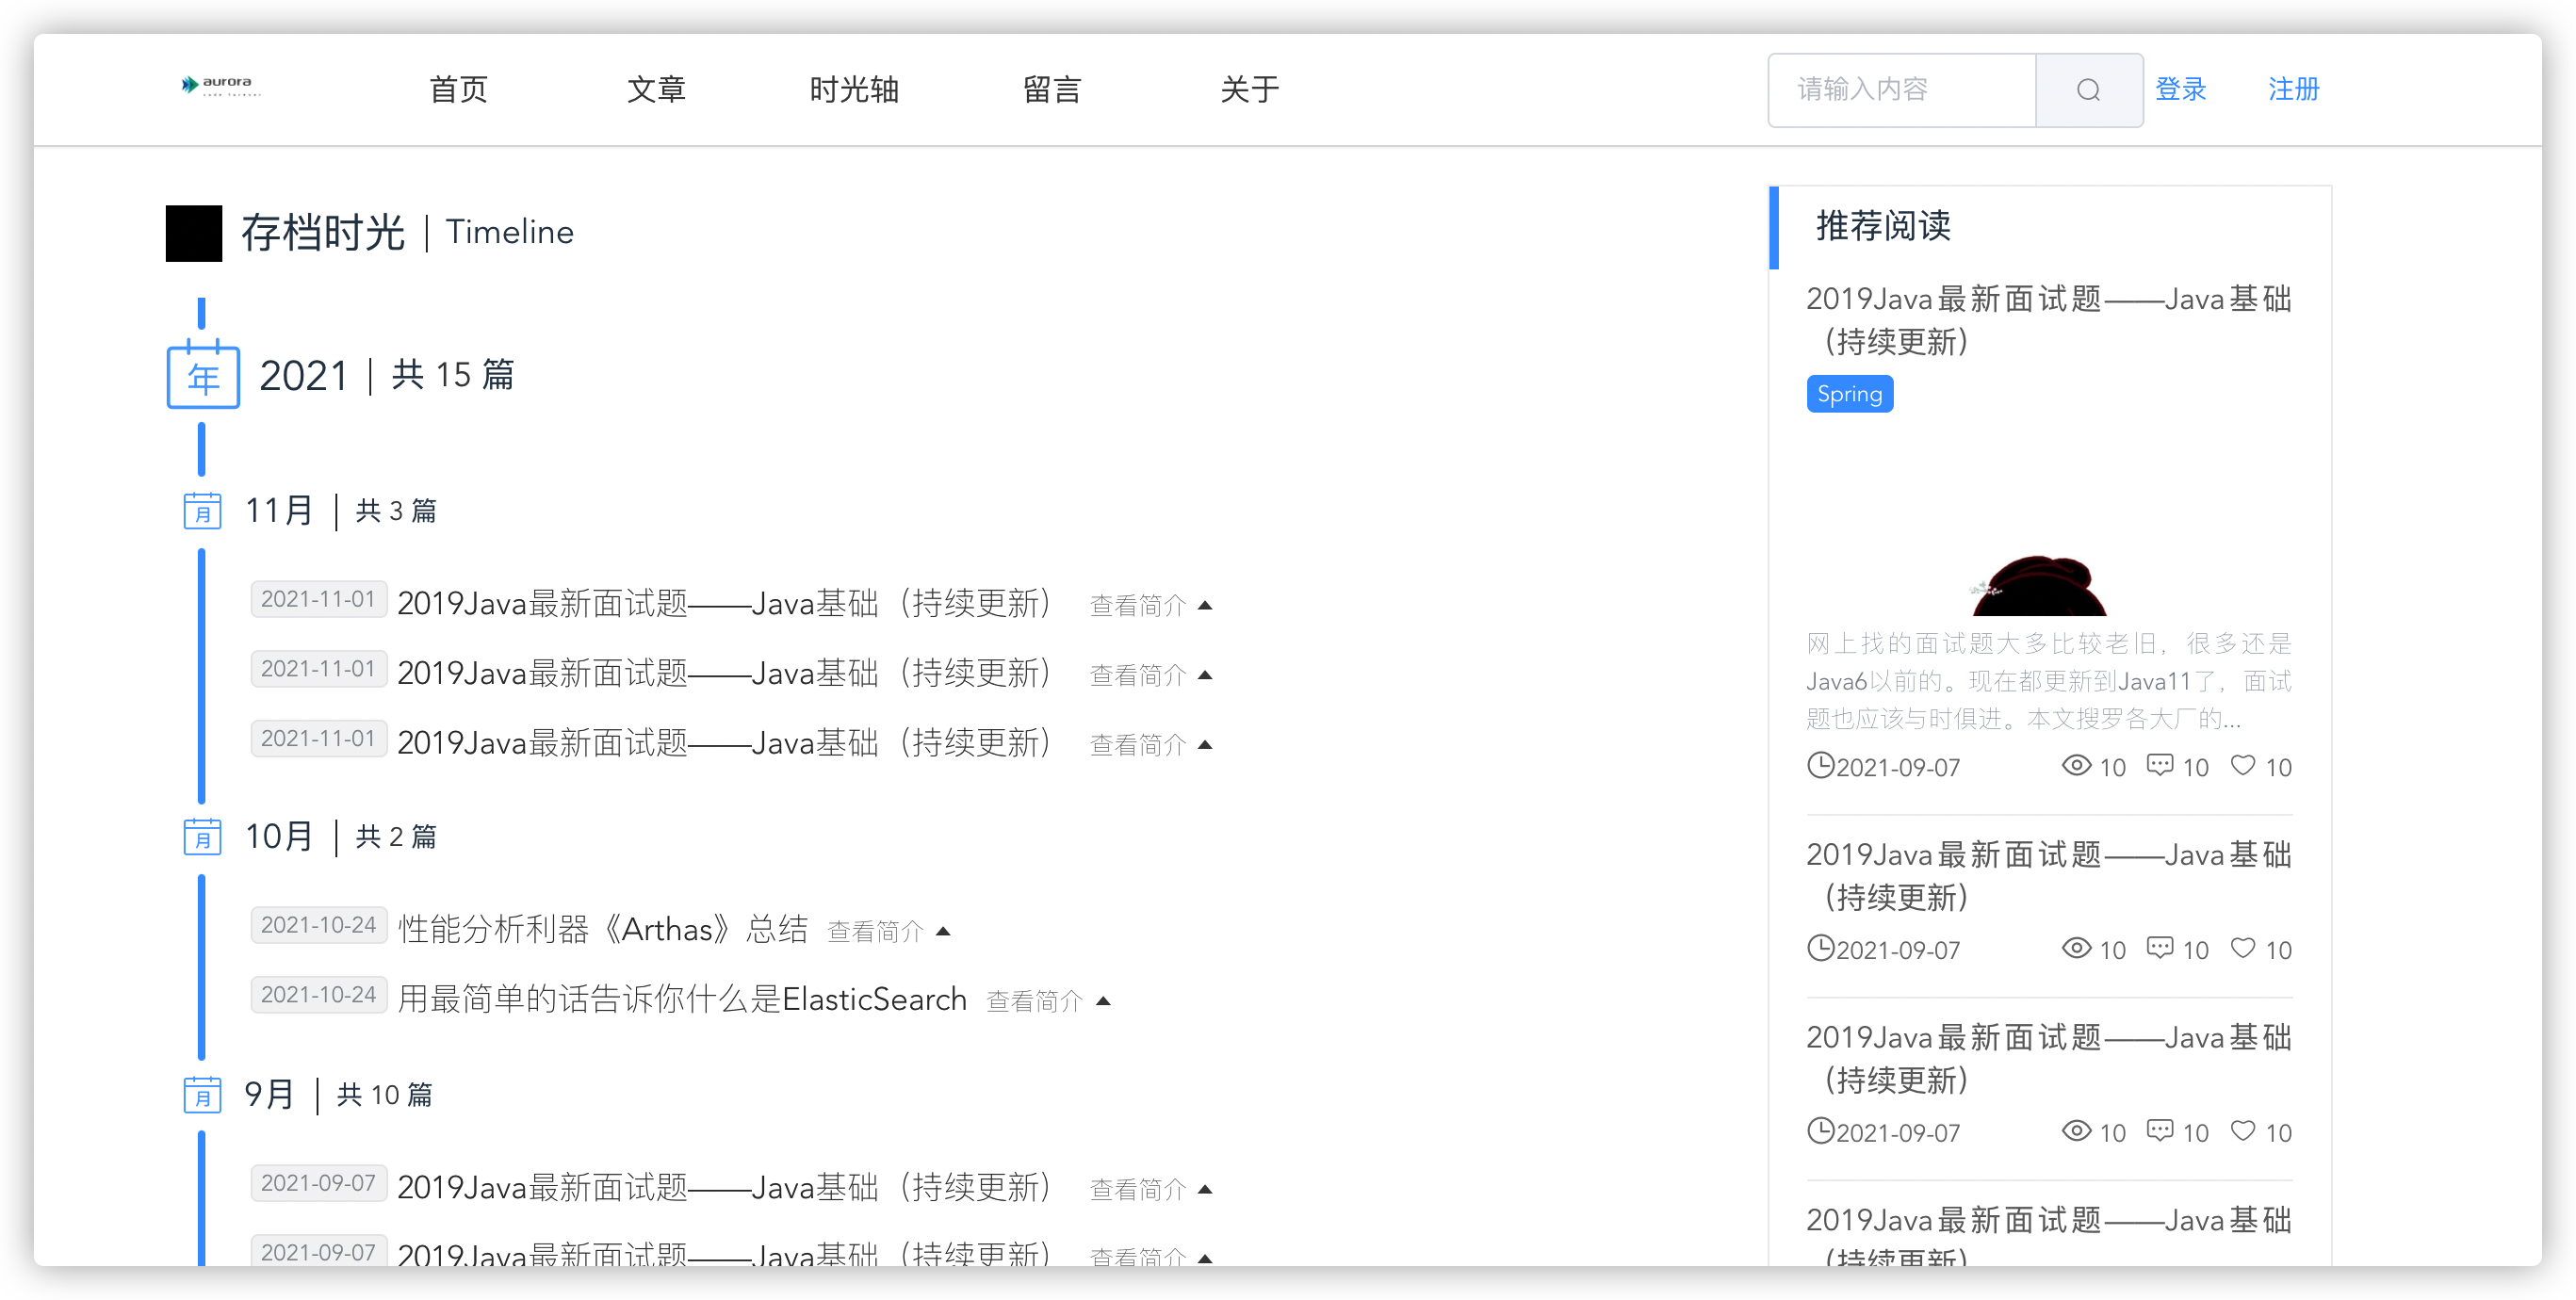Click the 注册 register link
Image resolution: width=2576 pixels, height=1300 pixels.
pyautogui.click(x=2294, y=89)
